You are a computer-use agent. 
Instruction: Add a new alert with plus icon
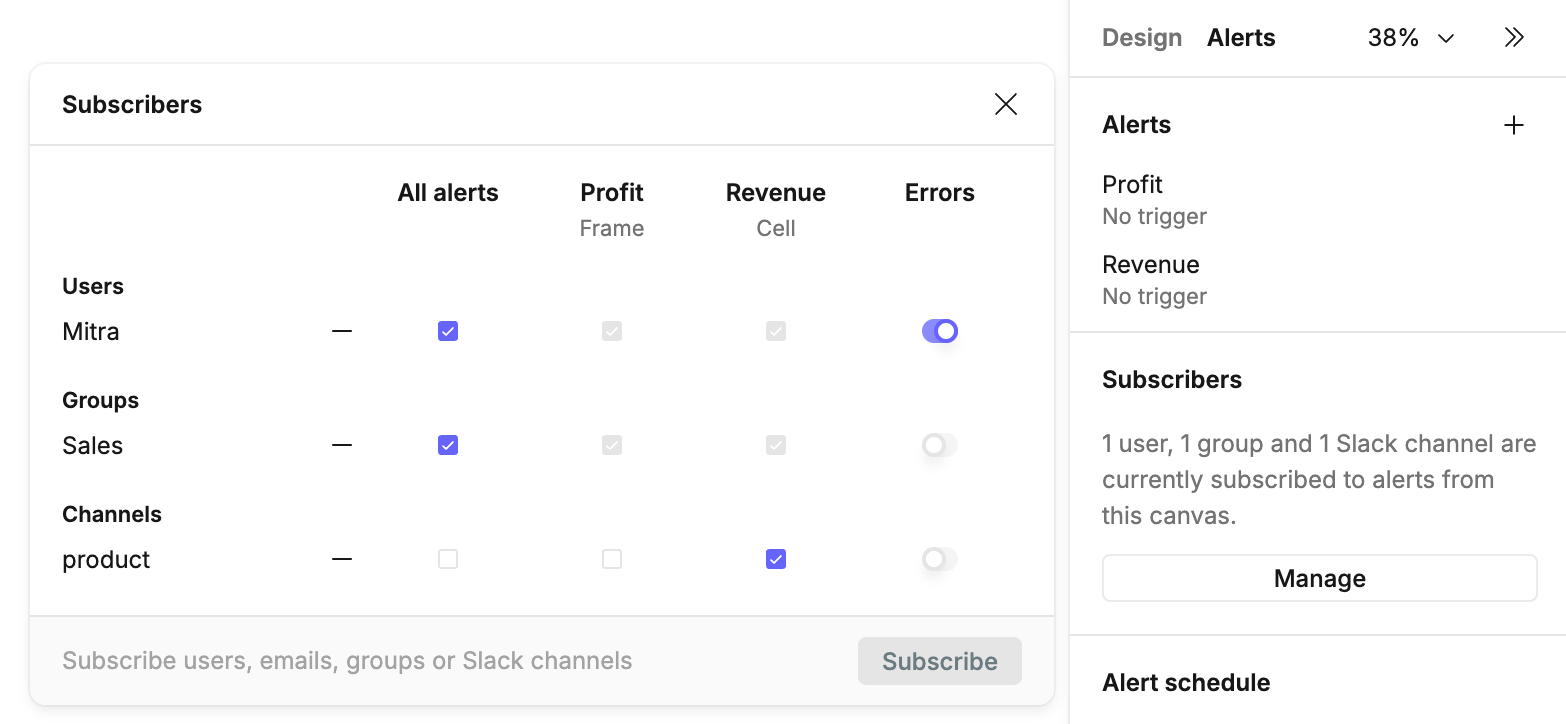pos(1514,125)
